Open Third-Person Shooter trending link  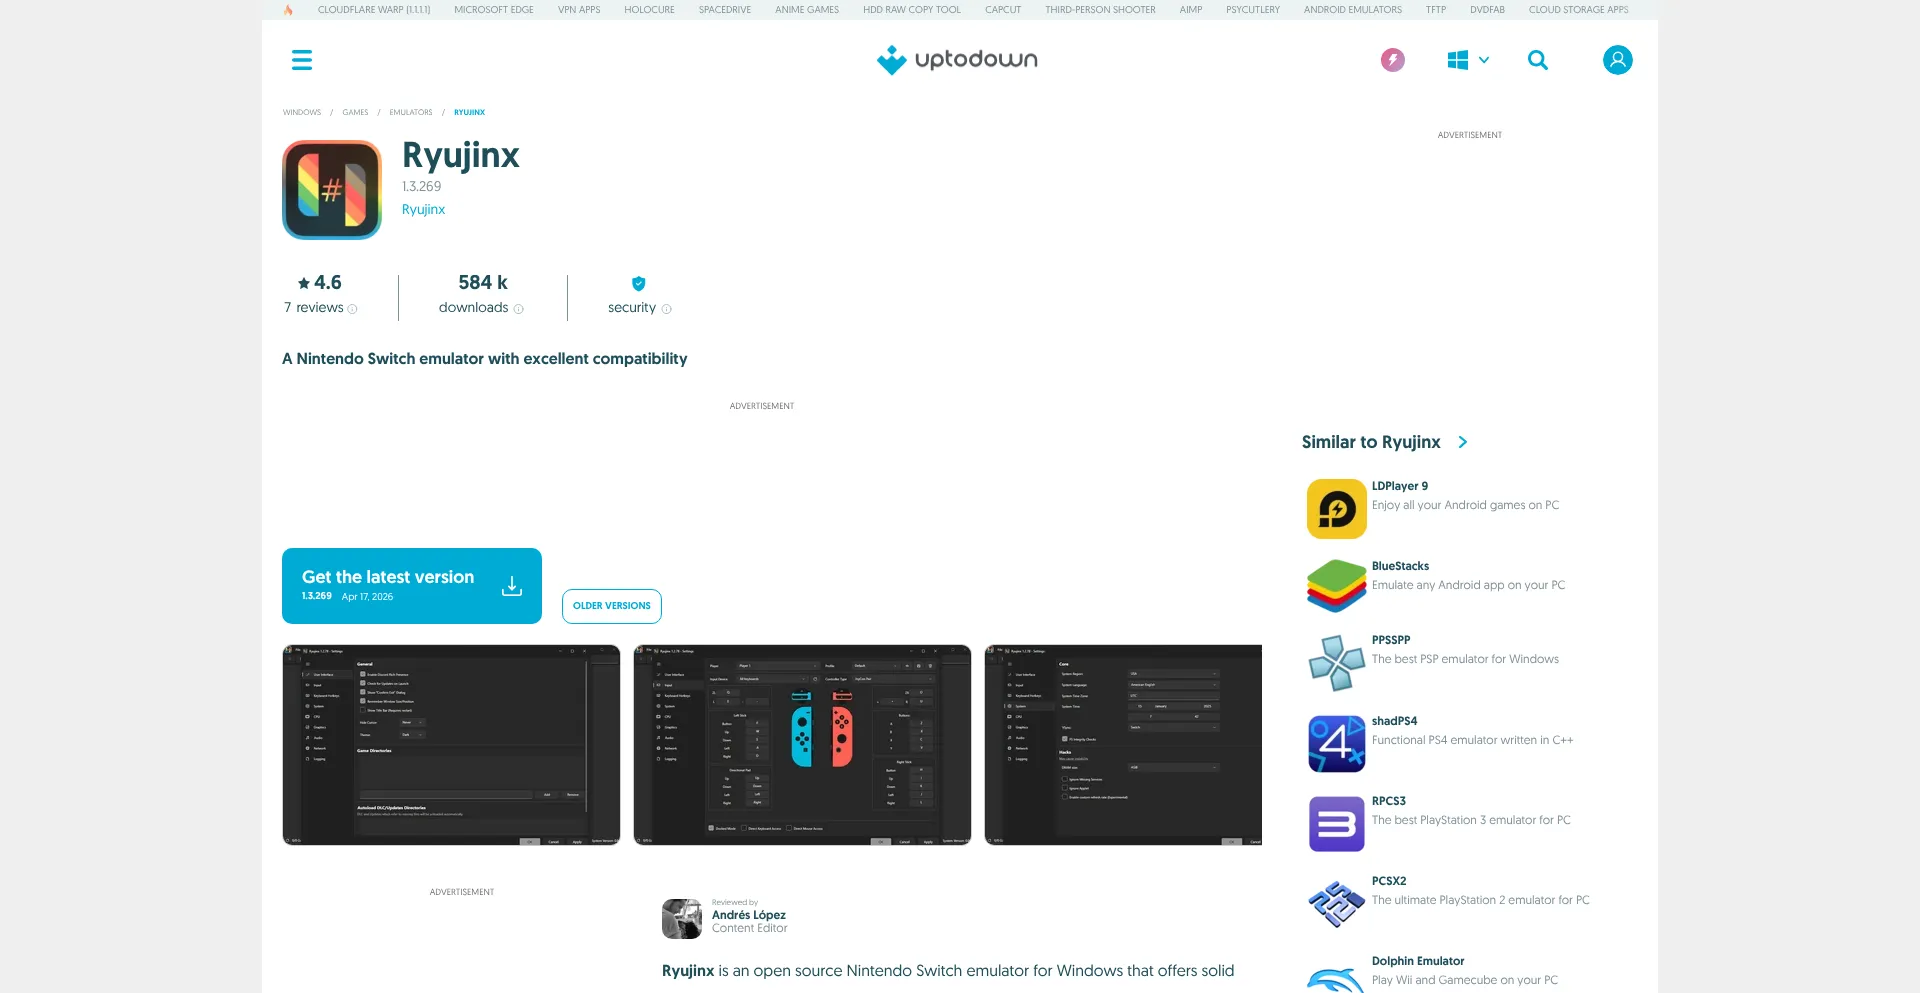tap(1100, 10)
